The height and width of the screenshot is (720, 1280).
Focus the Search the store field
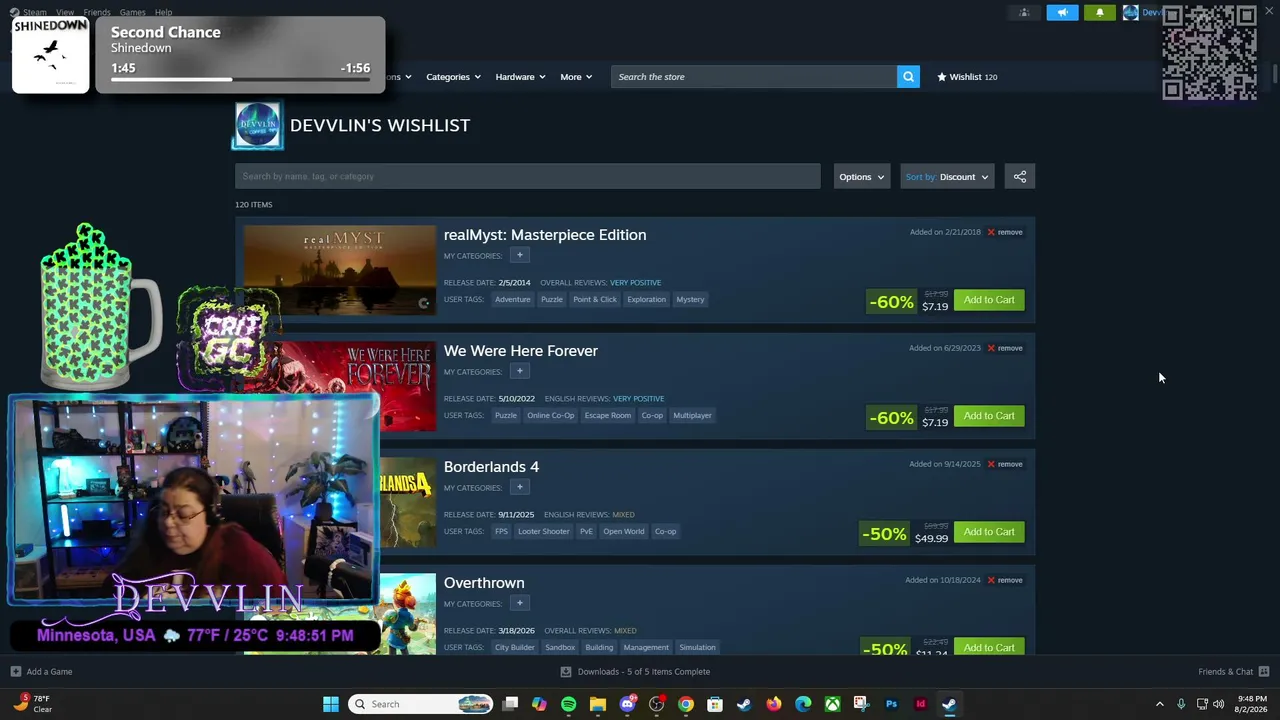click(754, 77)
